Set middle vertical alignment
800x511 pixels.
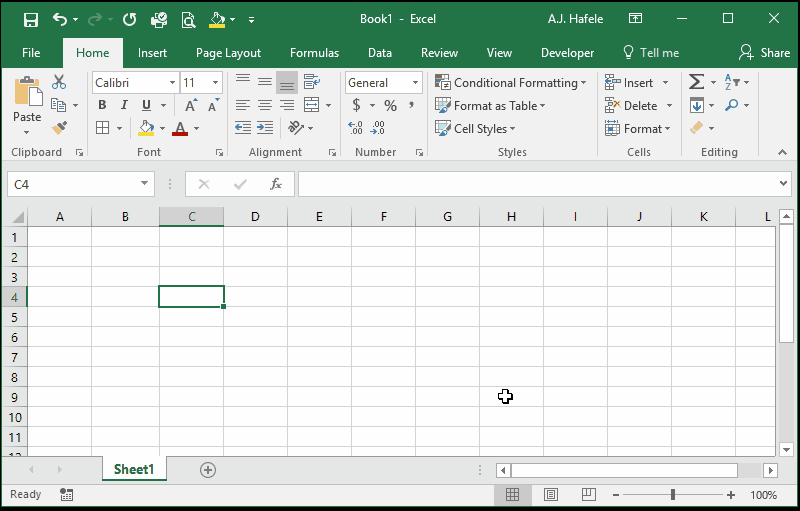[x=265, y=82]
